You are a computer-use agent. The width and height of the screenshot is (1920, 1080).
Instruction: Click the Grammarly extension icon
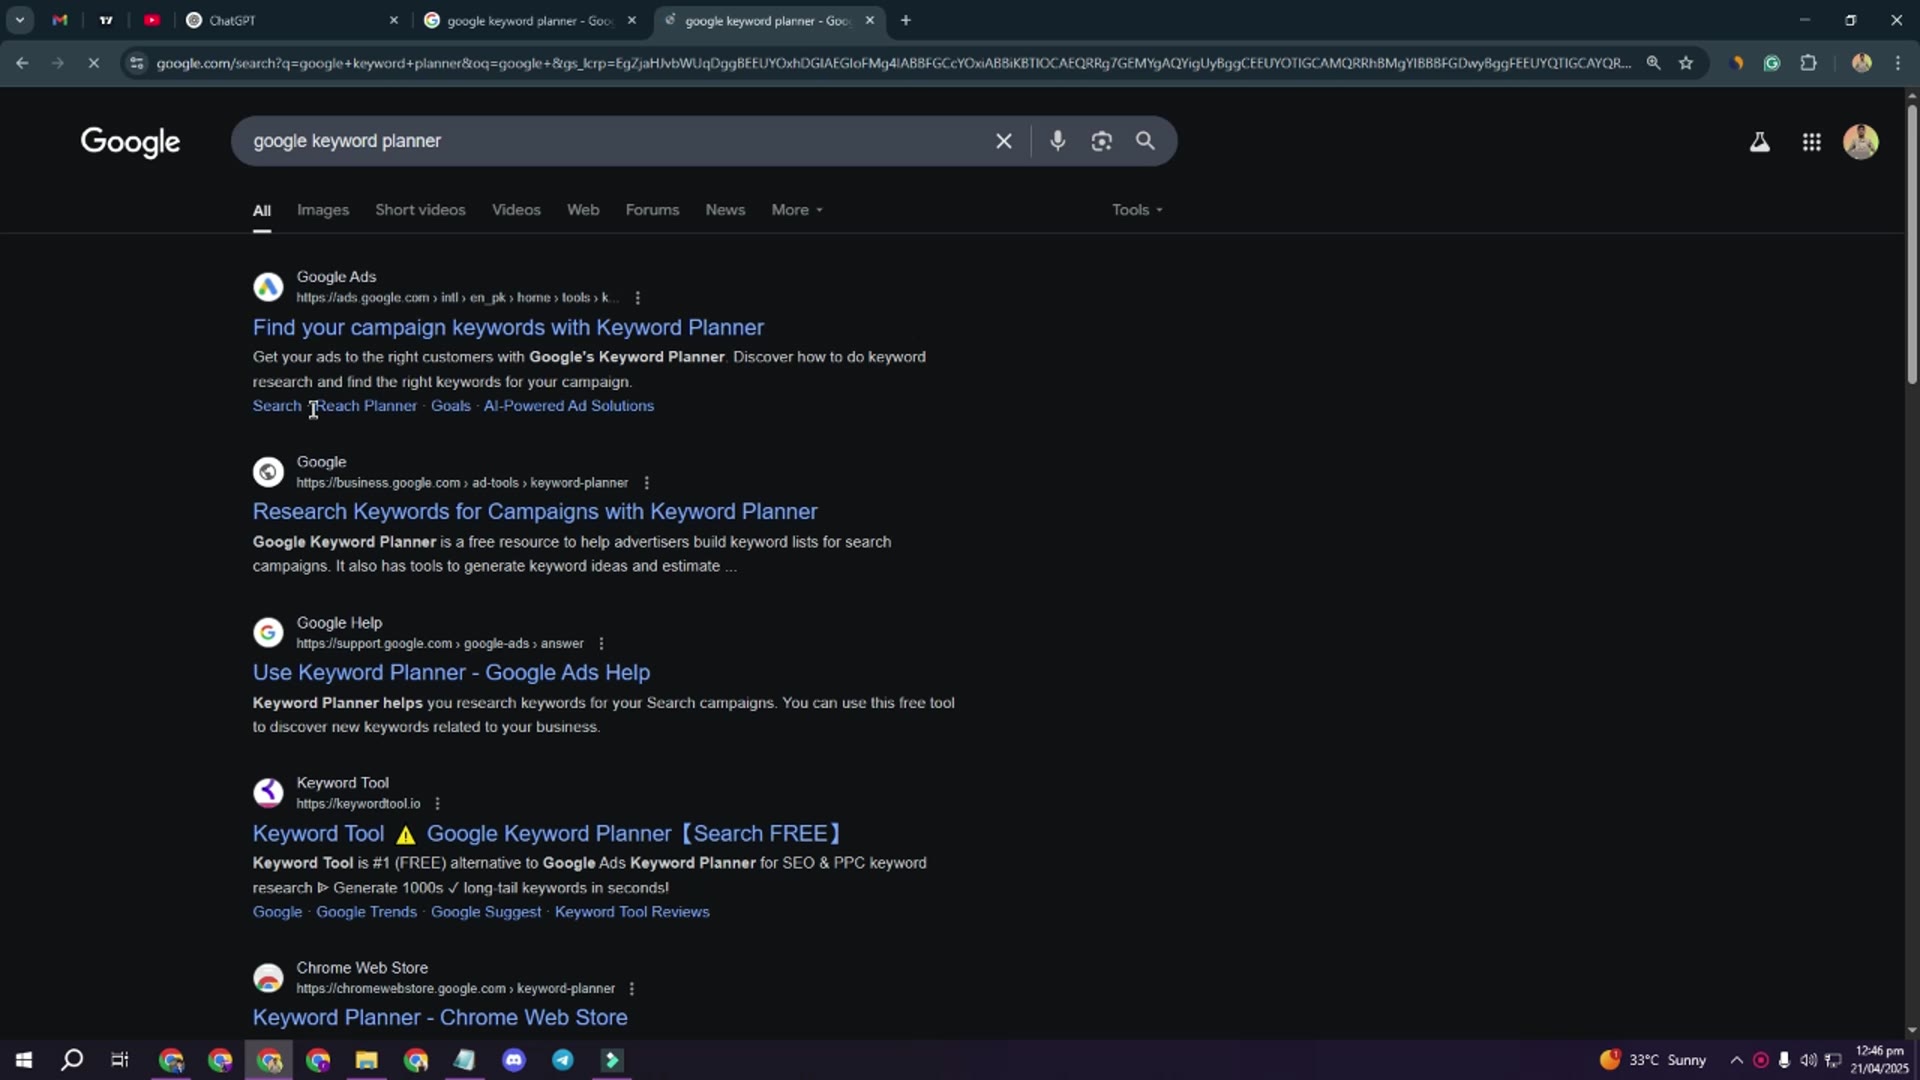pos(1771,63)
